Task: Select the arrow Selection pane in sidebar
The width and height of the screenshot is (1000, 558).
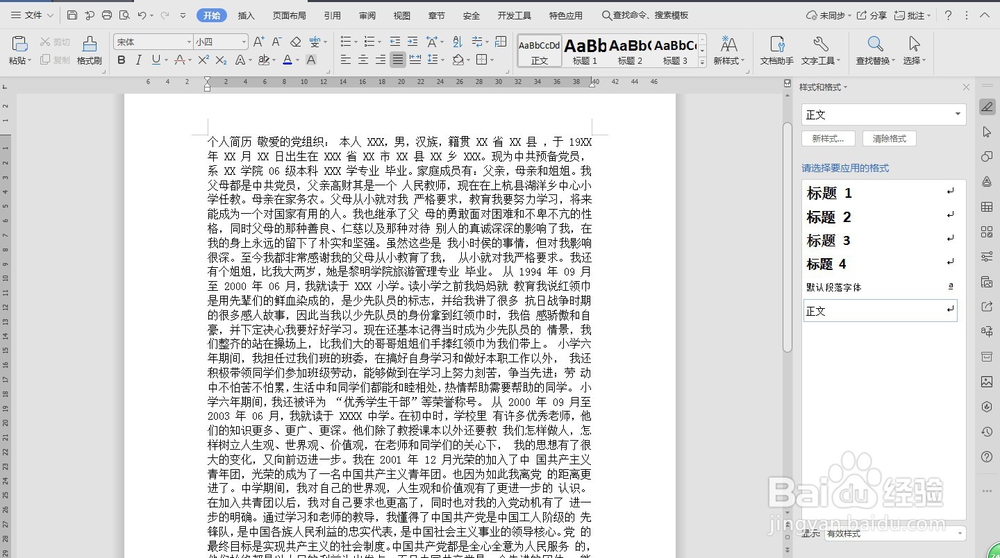Action: coord(987,131)
